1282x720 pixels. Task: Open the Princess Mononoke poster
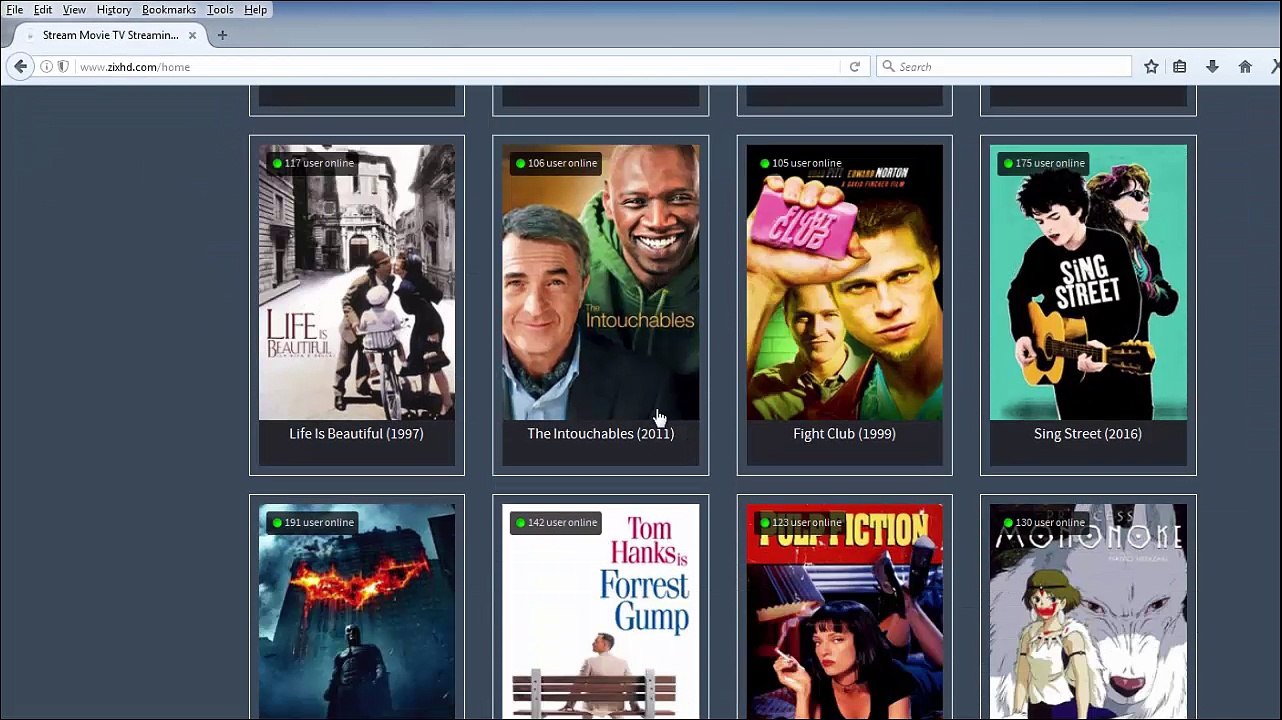tap(1088, 612)
